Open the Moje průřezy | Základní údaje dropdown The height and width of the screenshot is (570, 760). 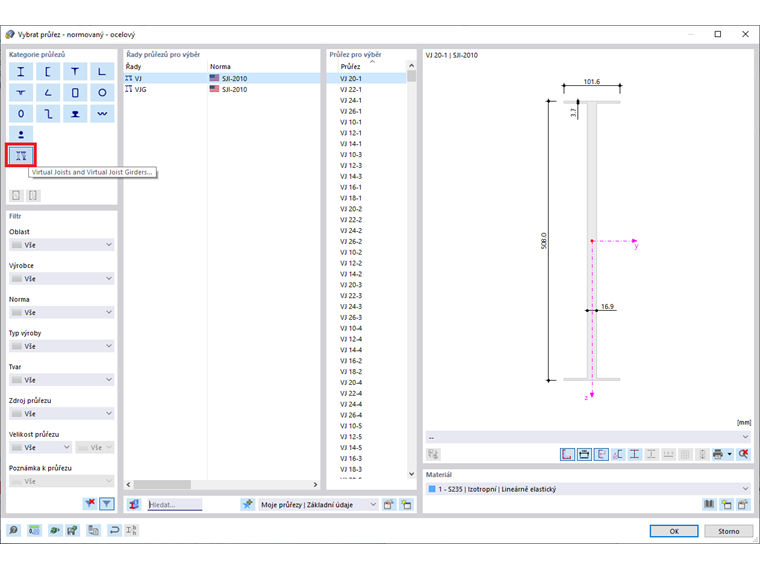click(318, 505)
